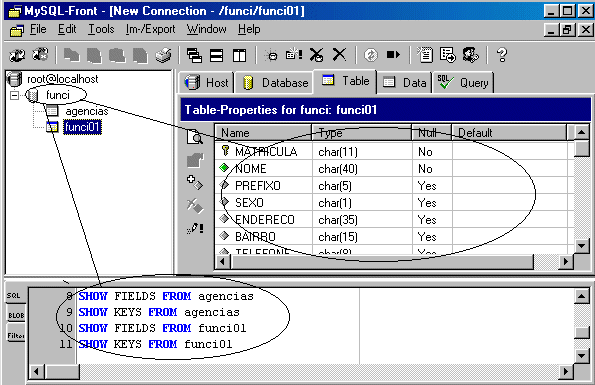Open the Help menu
The width and height of the screenshot is (595, 385).
tap(249, 29)
